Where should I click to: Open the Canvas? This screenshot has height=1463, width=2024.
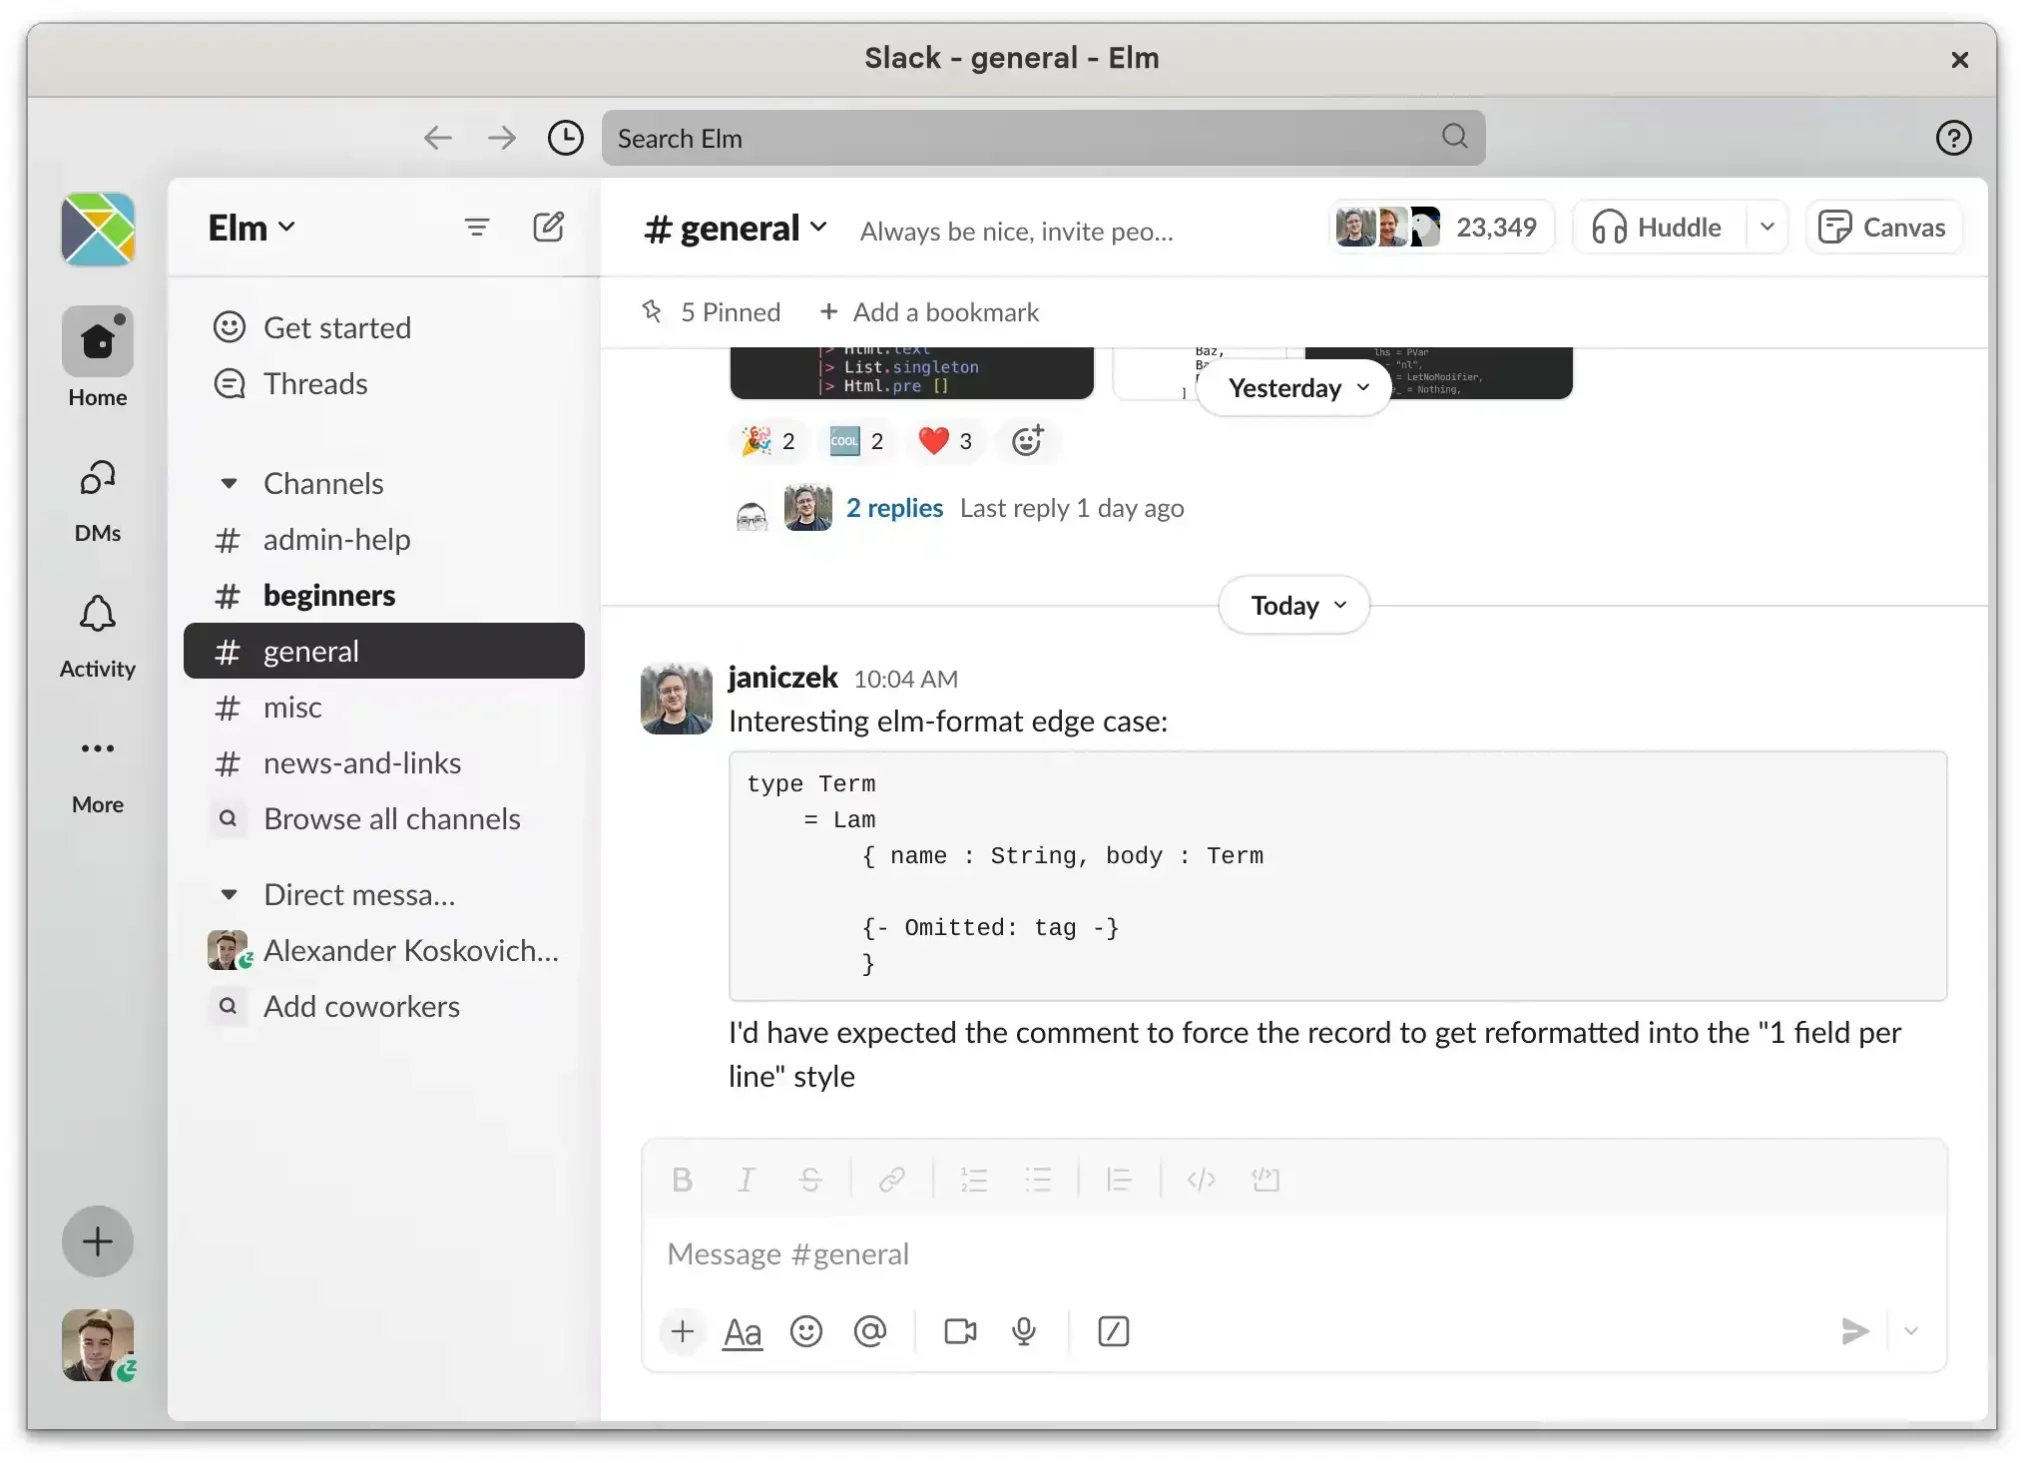pyautogui.click(x=1883, y=227)
